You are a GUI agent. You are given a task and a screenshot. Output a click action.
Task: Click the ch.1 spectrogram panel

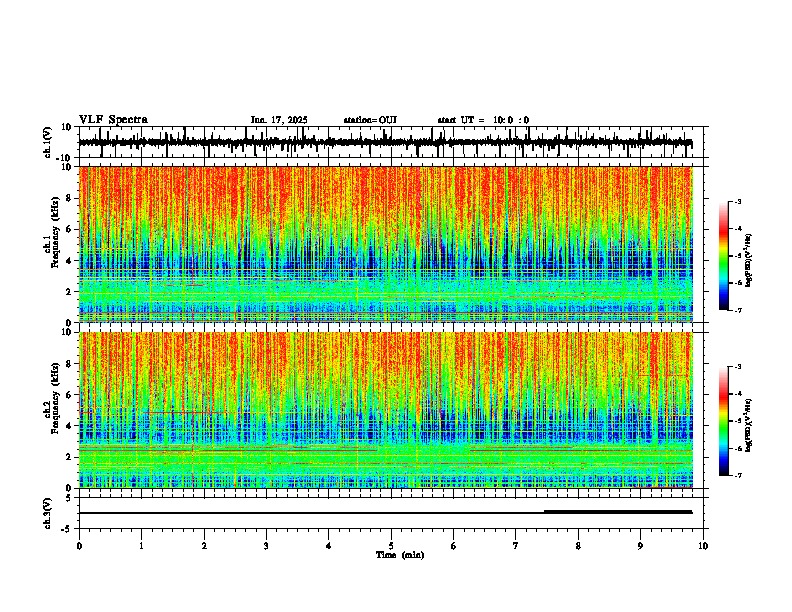386,244
